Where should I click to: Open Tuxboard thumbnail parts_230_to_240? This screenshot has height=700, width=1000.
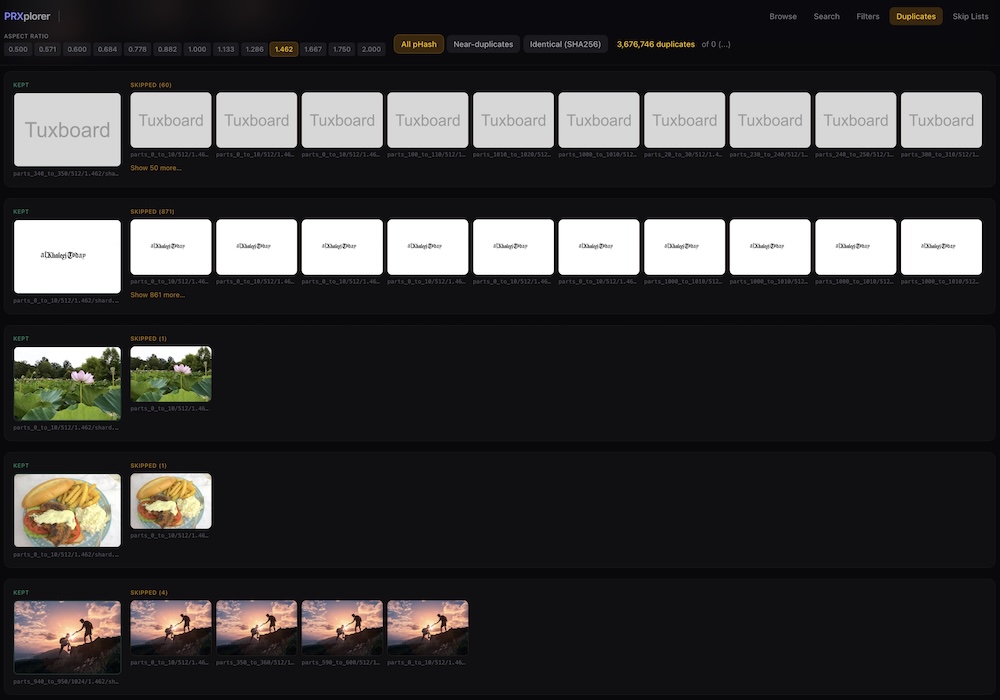pyautogui.click(x=770, y=120)
